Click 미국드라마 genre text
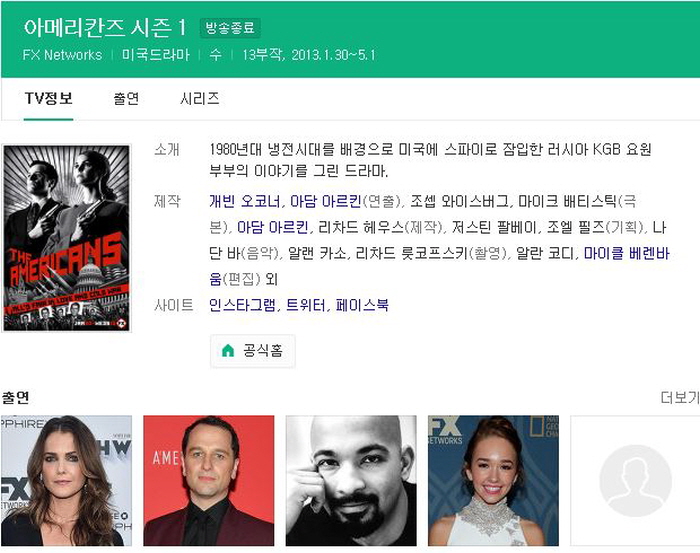 156,55
